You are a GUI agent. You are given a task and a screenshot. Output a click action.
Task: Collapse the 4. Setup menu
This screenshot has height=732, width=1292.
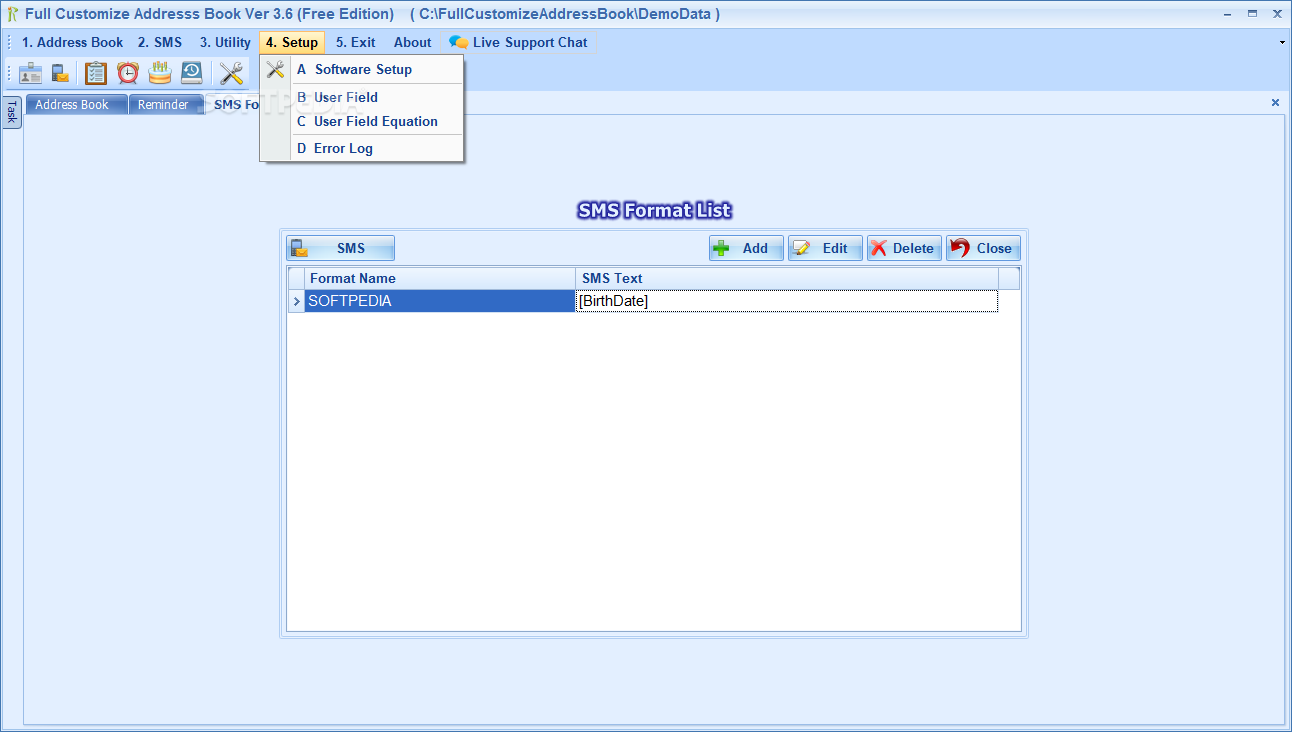tap(292, 42)
